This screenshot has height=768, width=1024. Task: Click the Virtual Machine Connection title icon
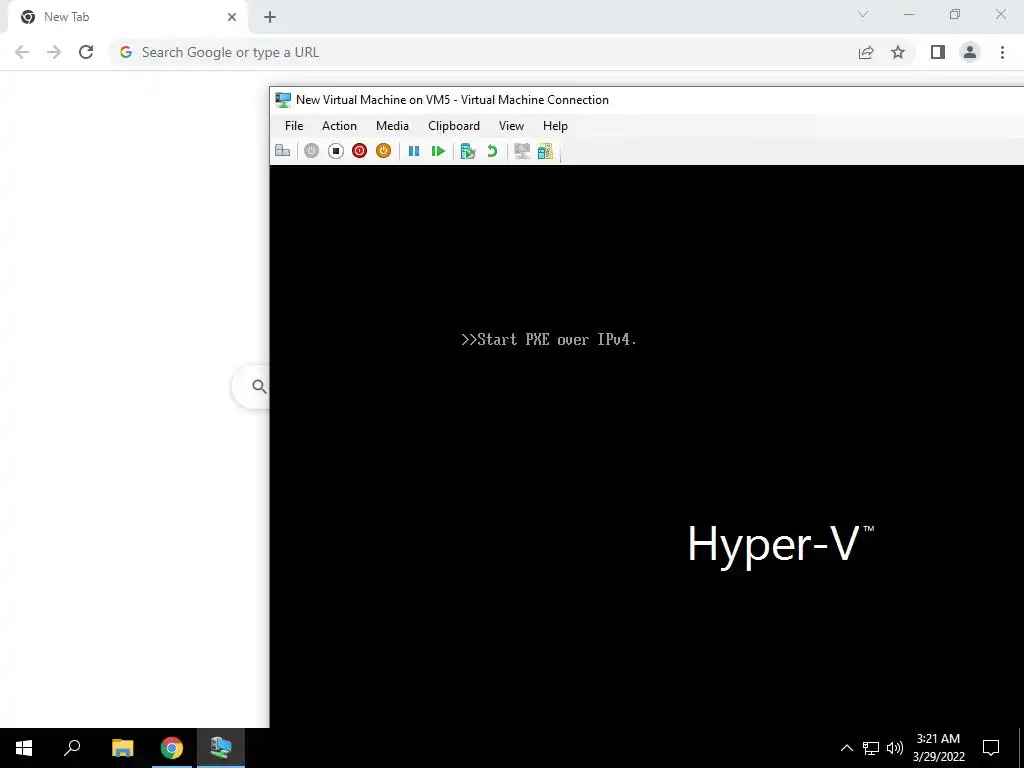(283, 100)
